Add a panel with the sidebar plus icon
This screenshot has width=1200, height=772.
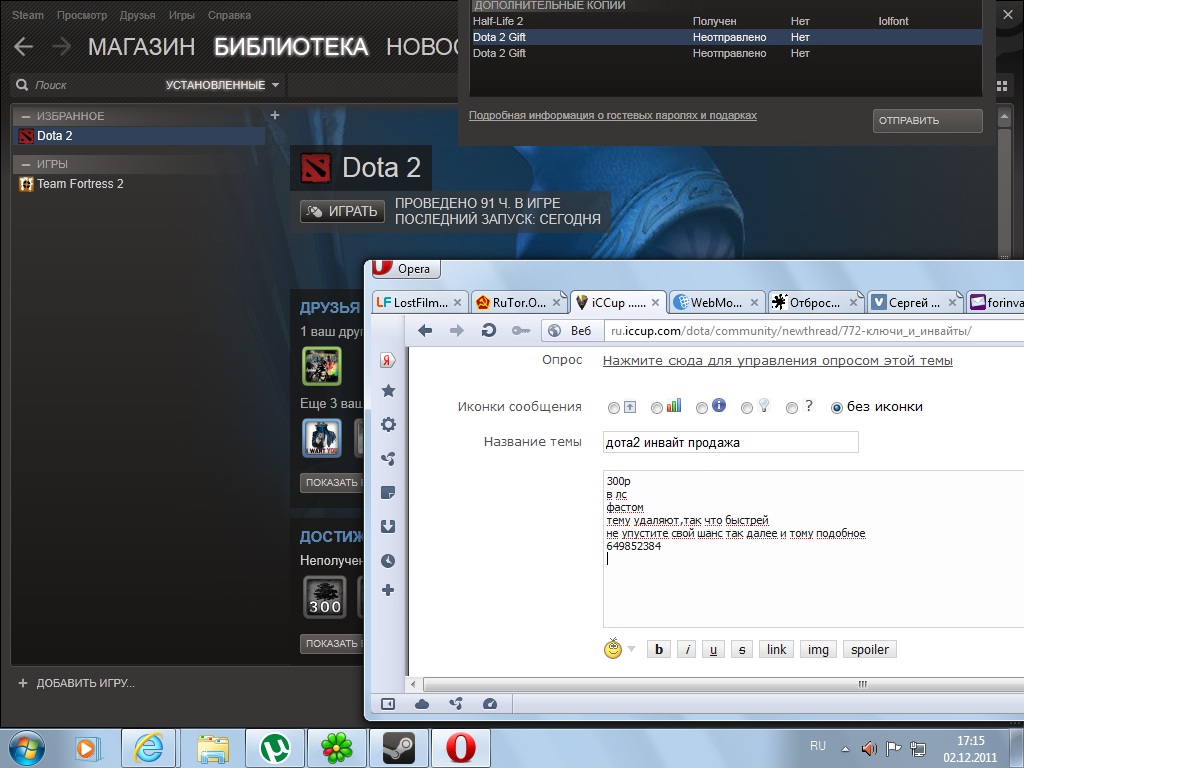pyautogui.click(x=388, y=591)
